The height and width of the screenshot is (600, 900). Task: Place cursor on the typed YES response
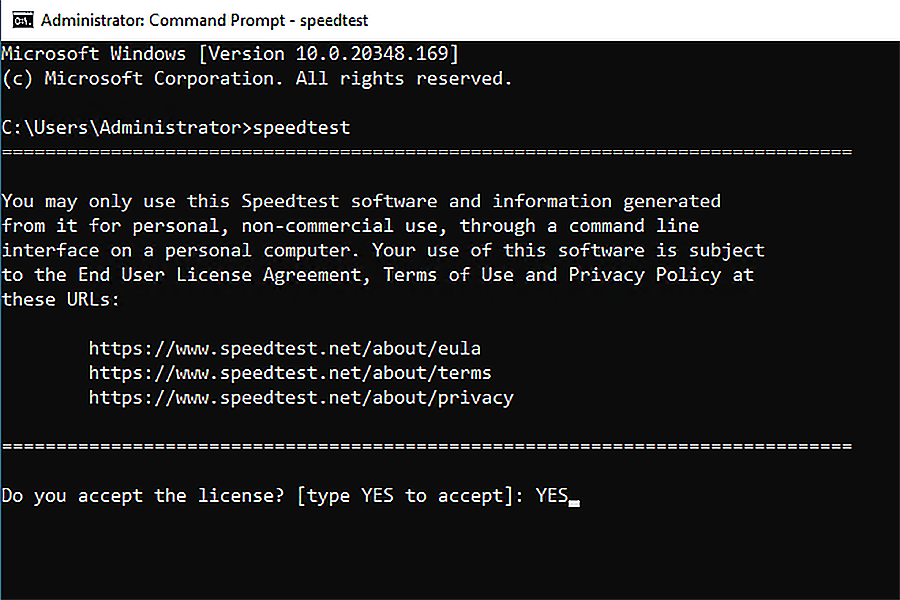552,495
